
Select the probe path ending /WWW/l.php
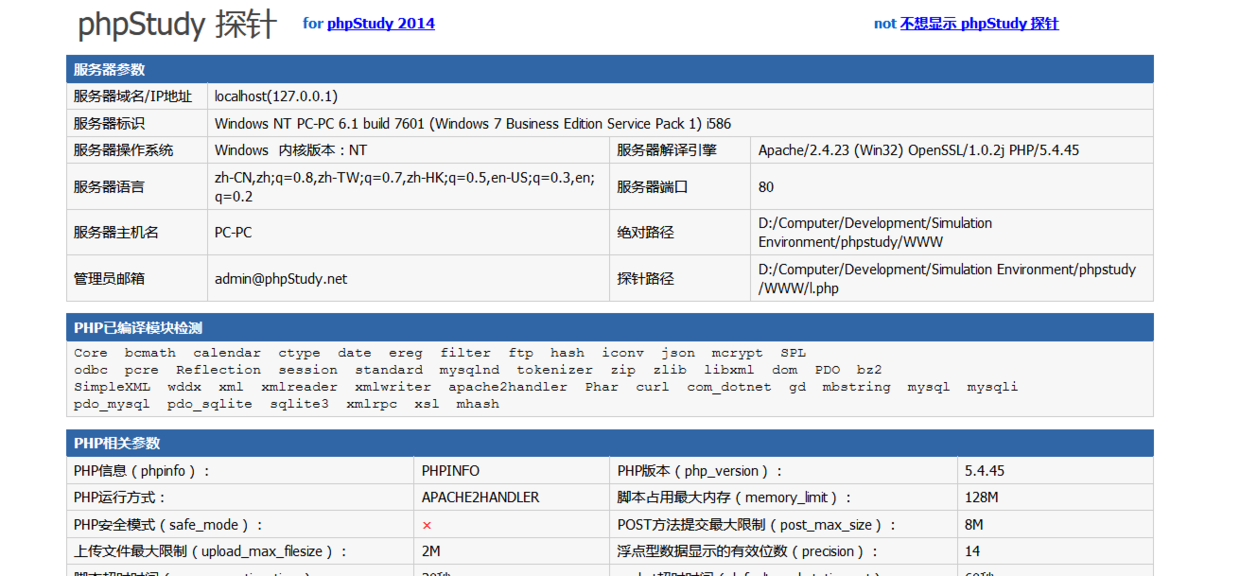pos(947,278)
